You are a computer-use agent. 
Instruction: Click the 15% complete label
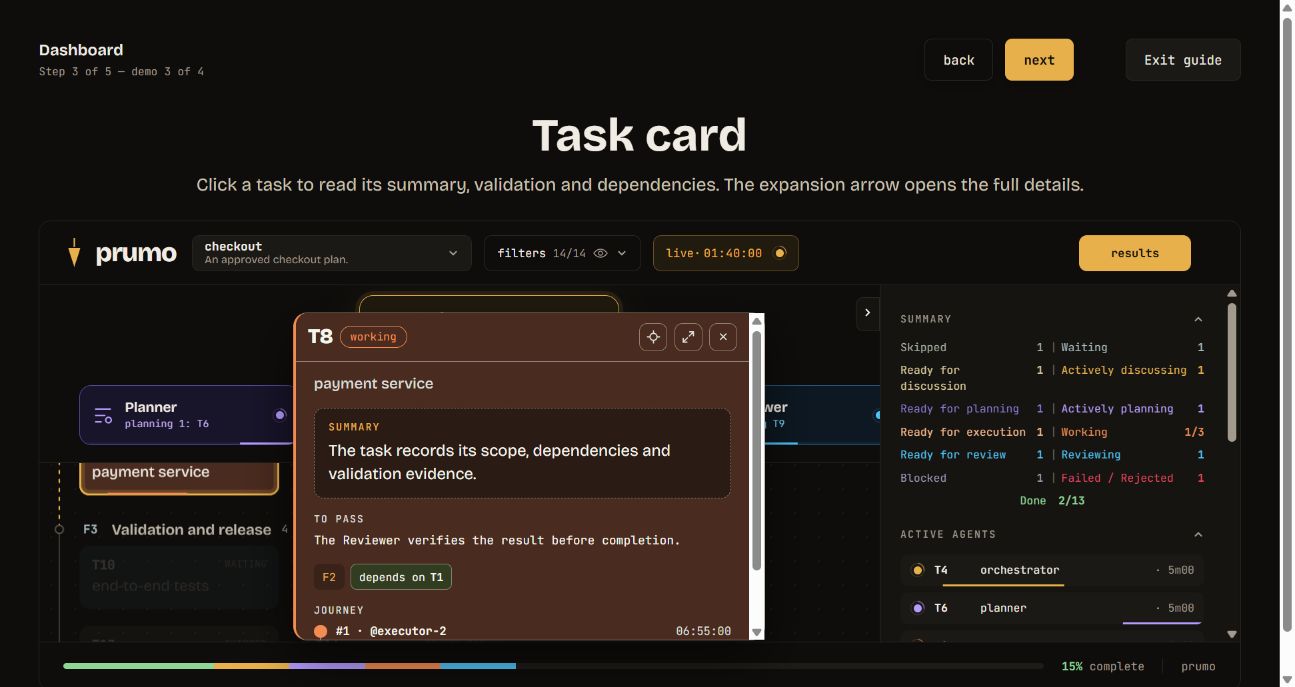tap(1103, 666)
